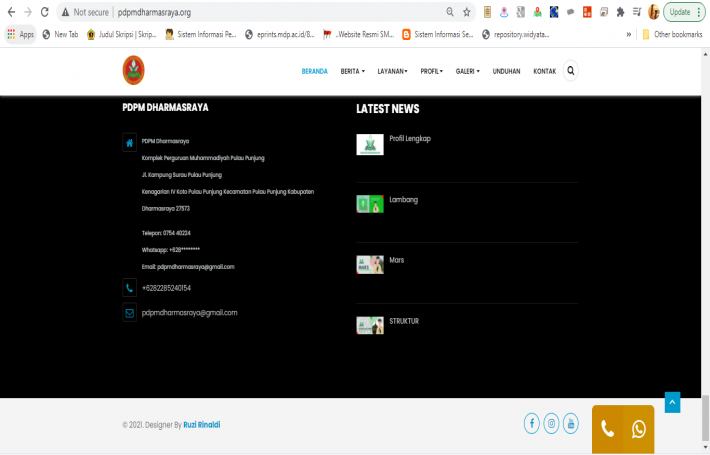Click the Lambang news thumbnail
710x455 pixels.
click(370, 204)
